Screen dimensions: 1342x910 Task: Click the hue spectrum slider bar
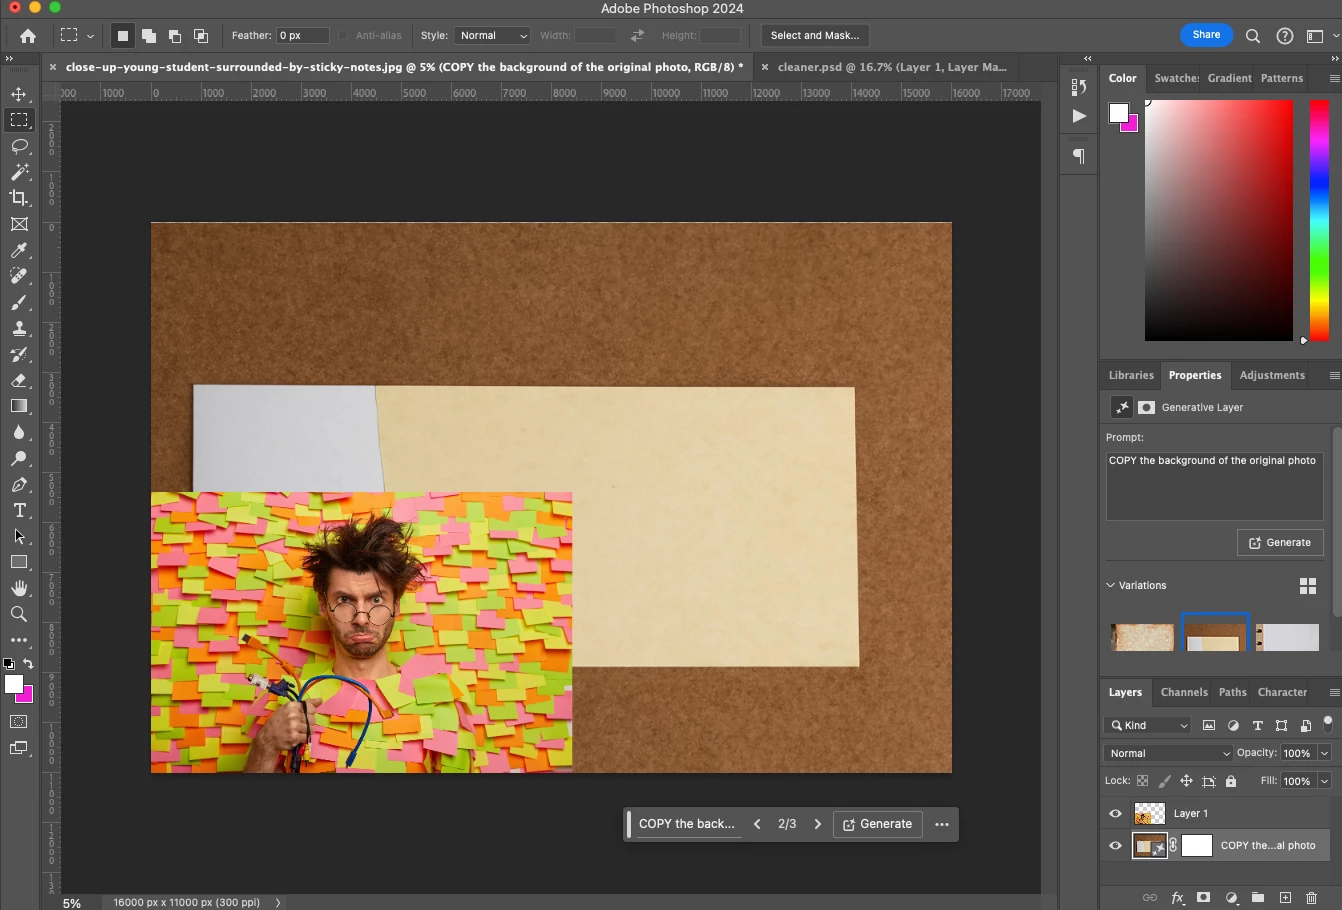1319,220
